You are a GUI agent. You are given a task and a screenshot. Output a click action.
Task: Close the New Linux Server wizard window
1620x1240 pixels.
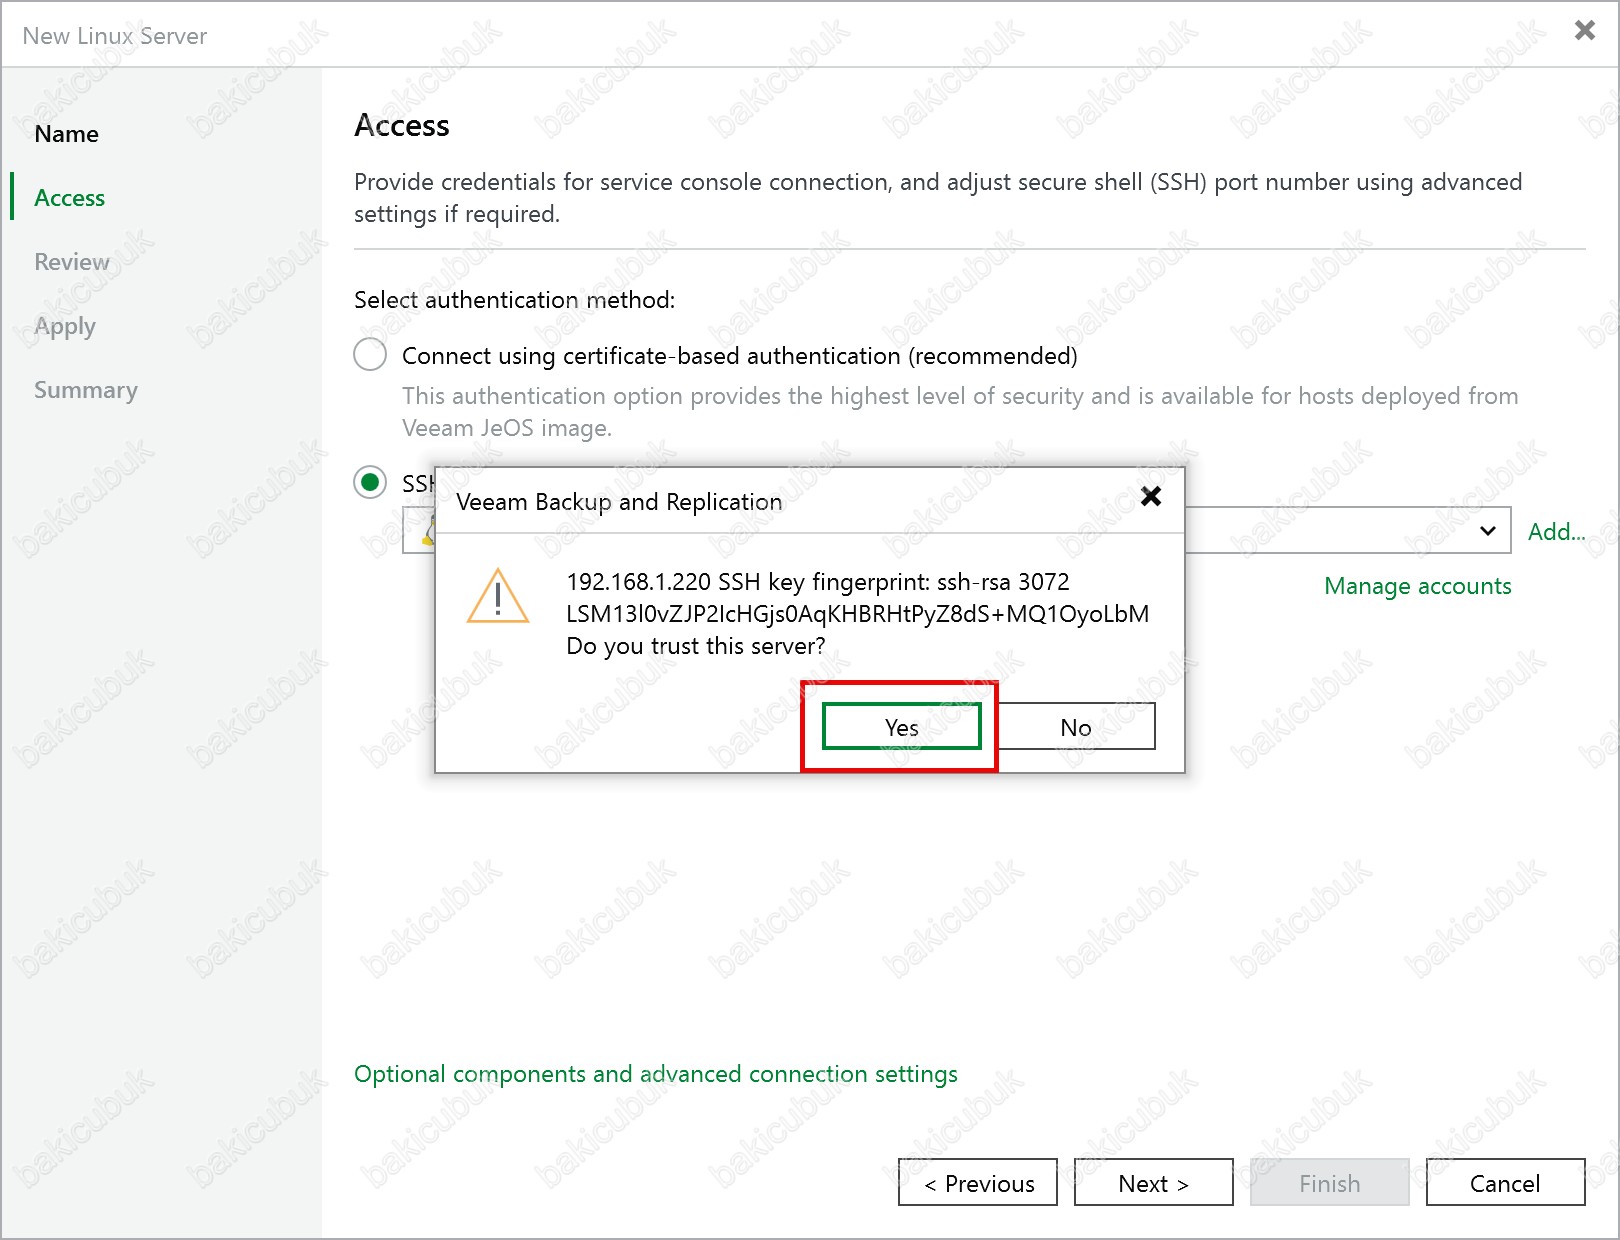(1584, 30)
